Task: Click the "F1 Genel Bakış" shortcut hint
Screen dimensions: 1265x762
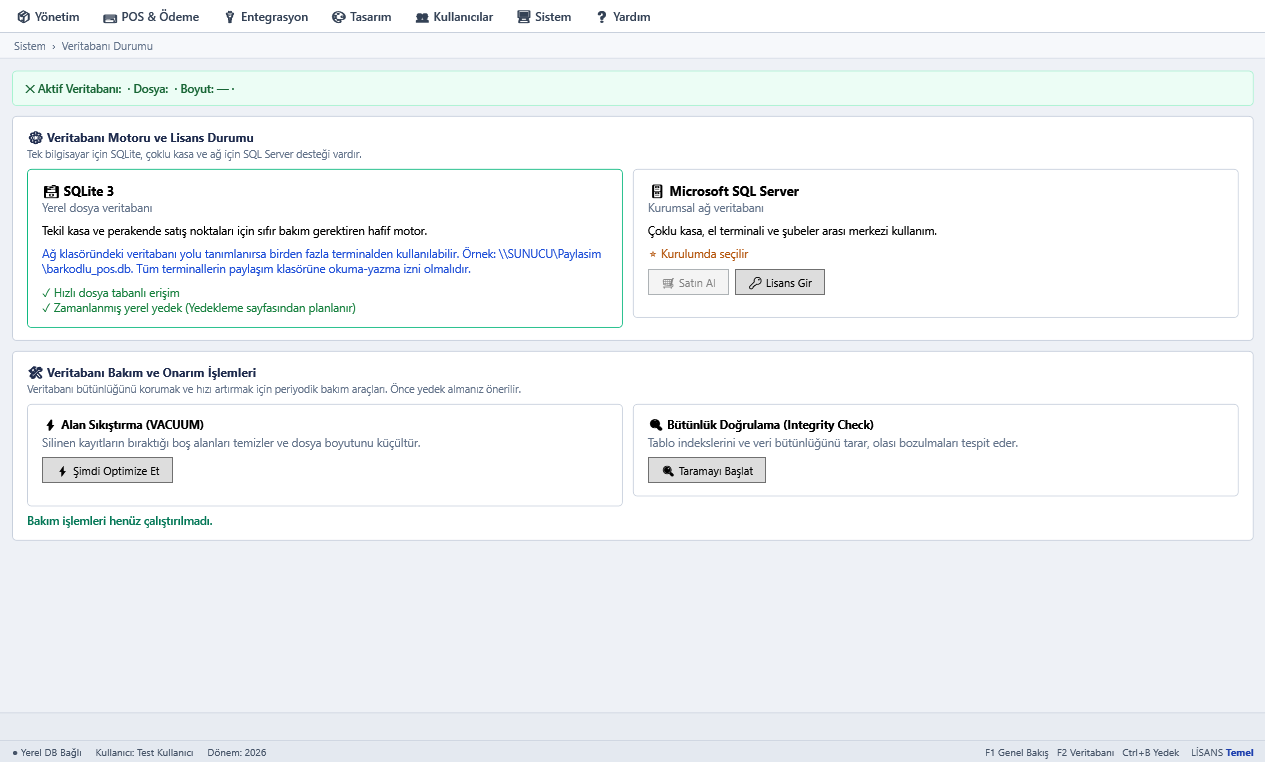Action: point(1017,752)
